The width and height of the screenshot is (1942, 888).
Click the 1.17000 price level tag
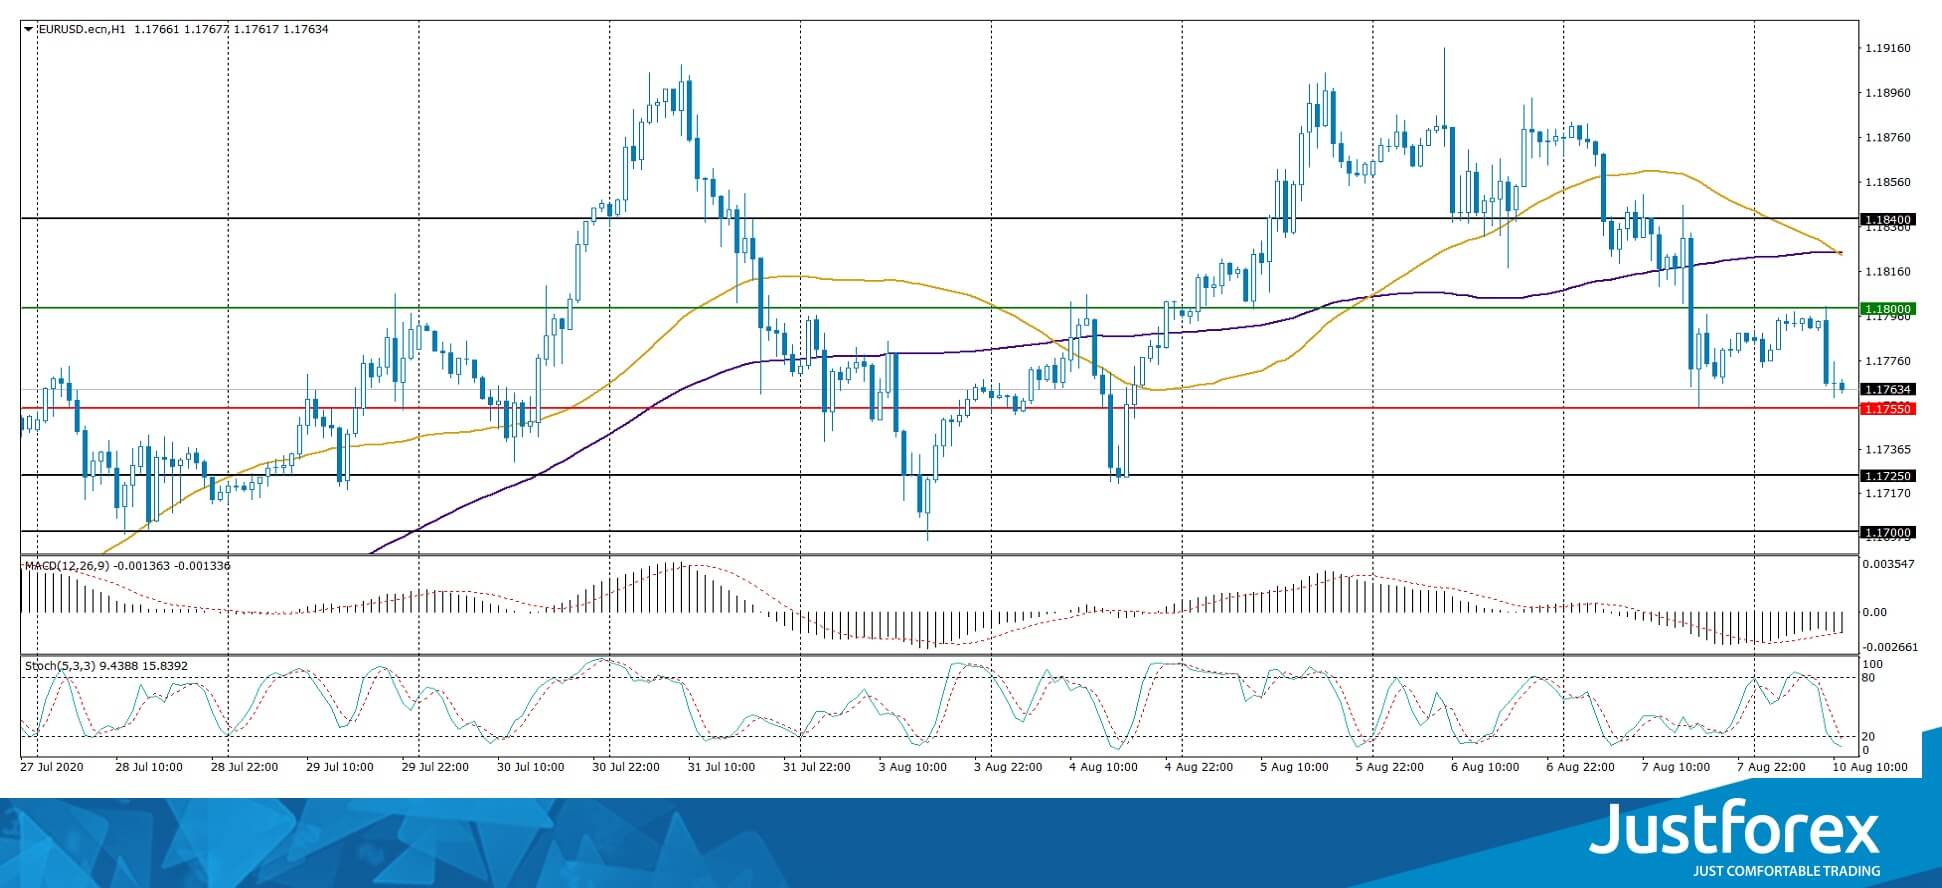tap(1886, 533)
